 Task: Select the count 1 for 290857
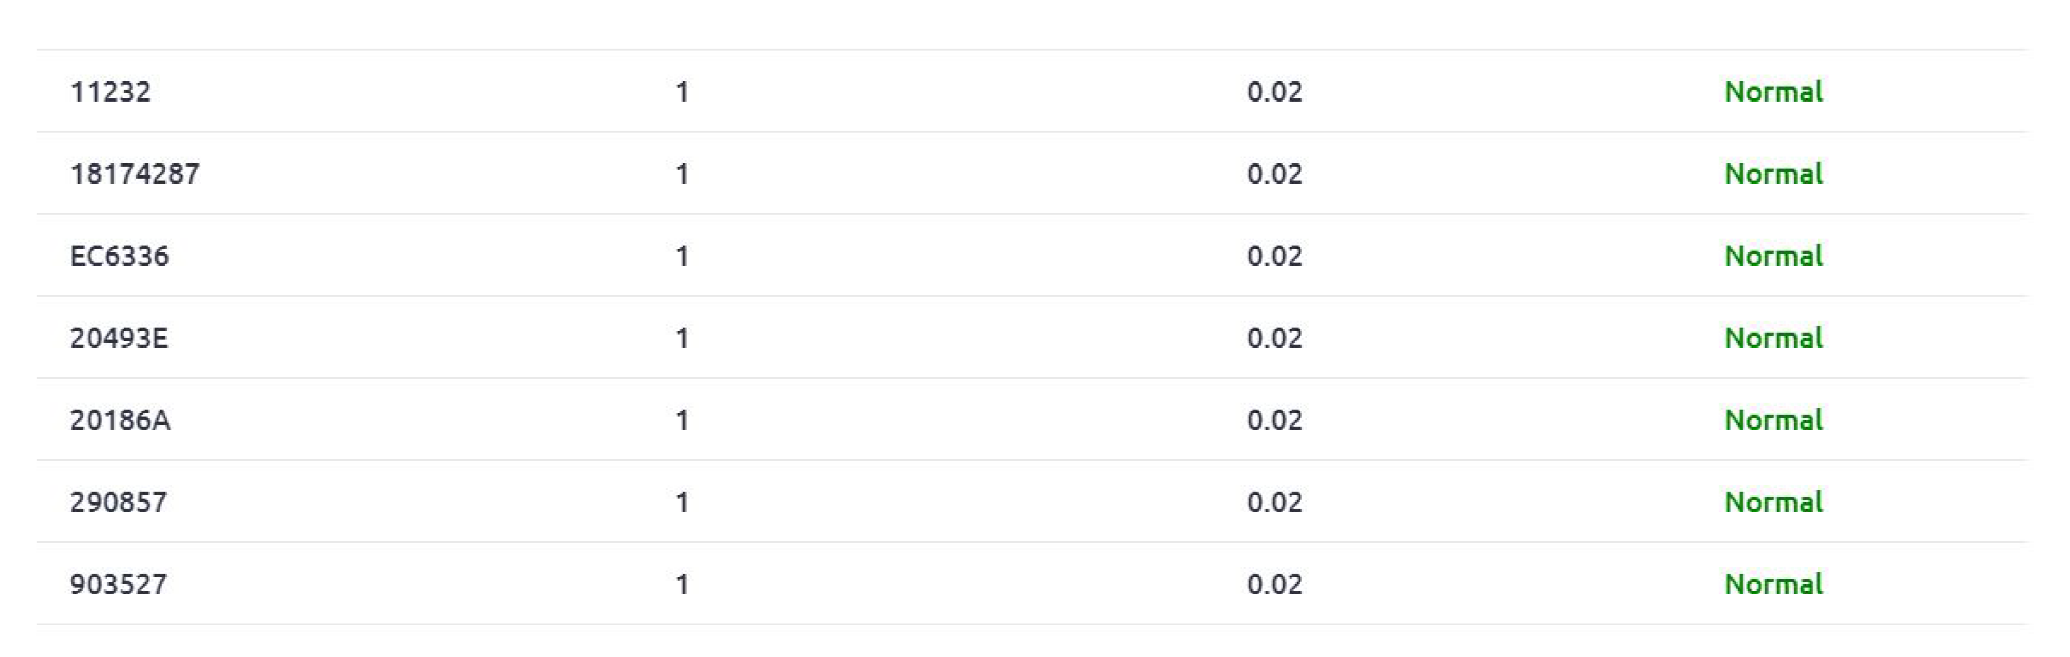pyautogui.click(x=682, y=502)
